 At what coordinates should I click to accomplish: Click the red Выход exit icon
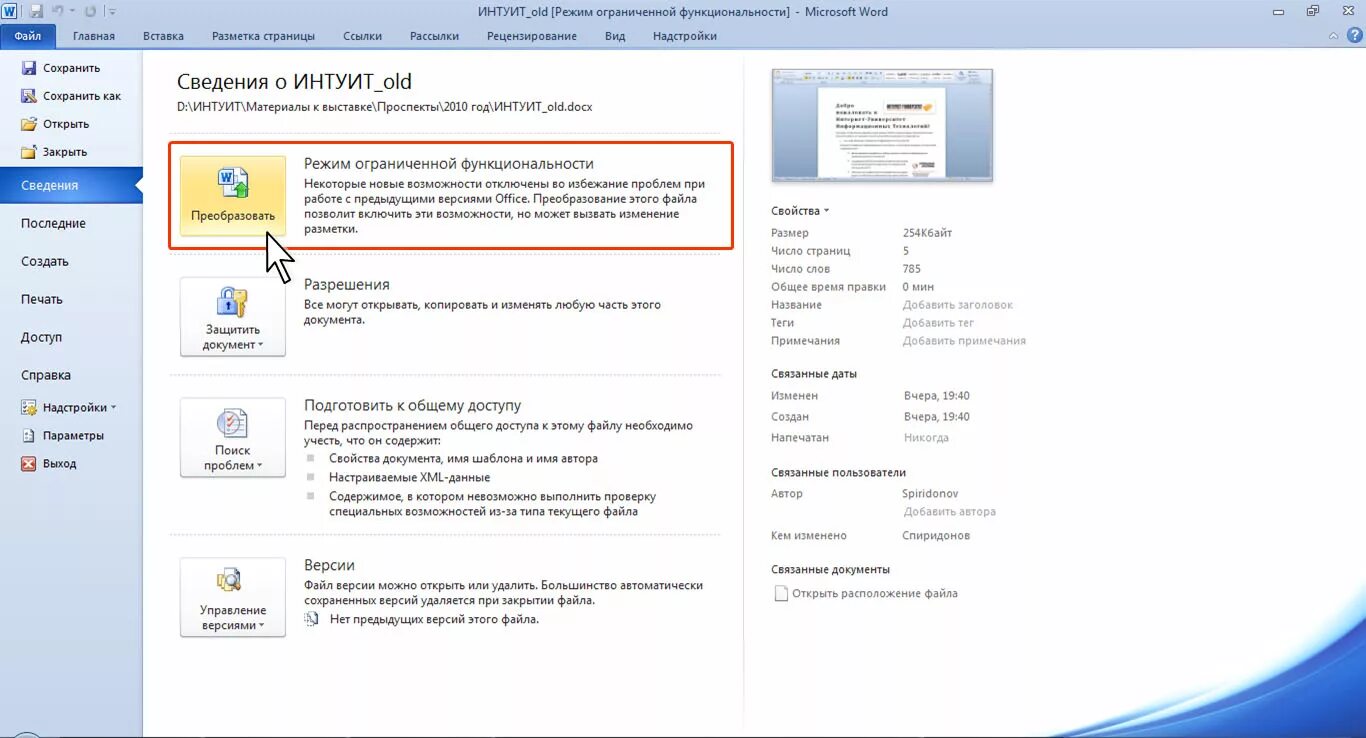click(29, 464)
